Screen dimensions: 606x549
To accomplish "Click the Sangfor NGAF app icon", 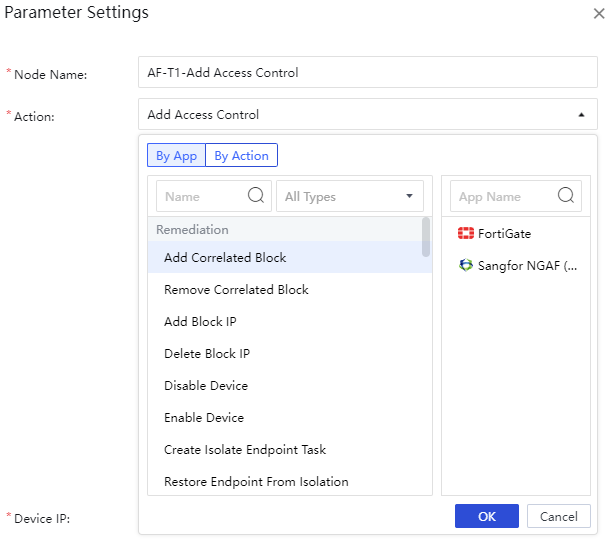I will [x=465, y=266].
